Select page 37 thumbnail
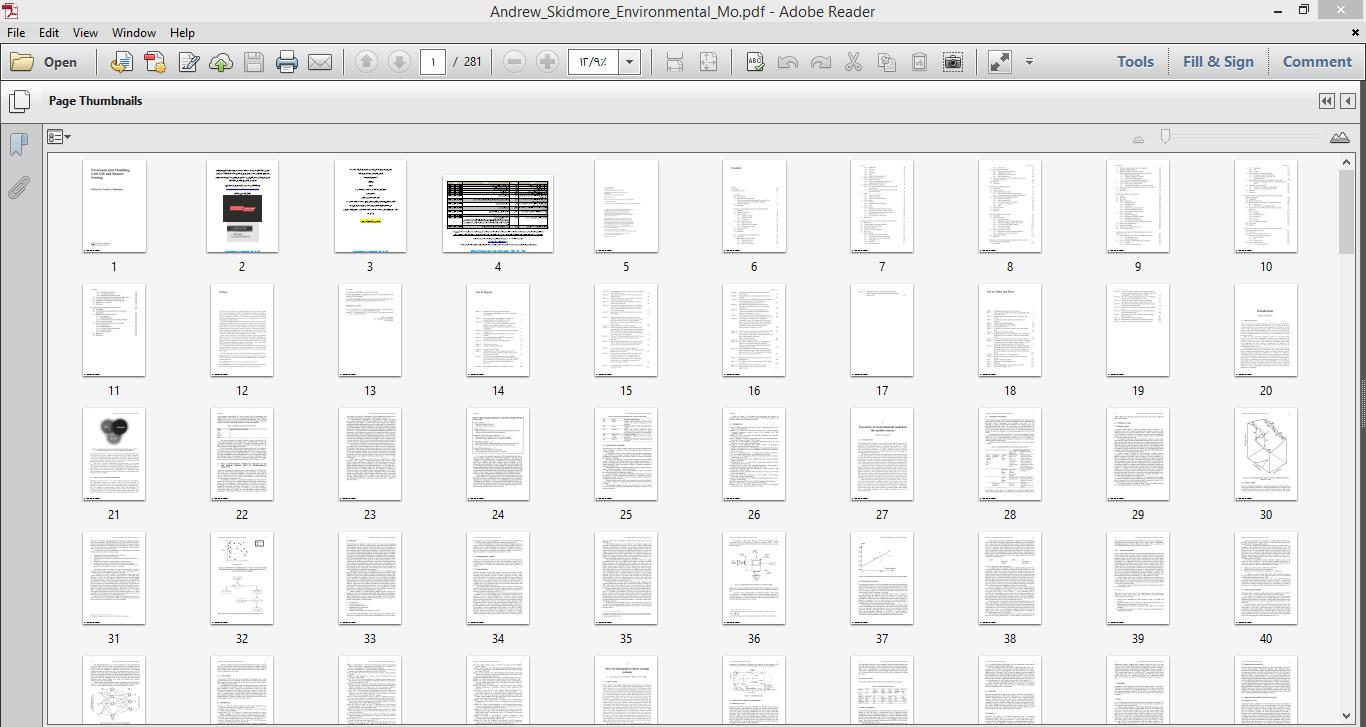Screen dimensions: 1366x727 click(882, 578)
